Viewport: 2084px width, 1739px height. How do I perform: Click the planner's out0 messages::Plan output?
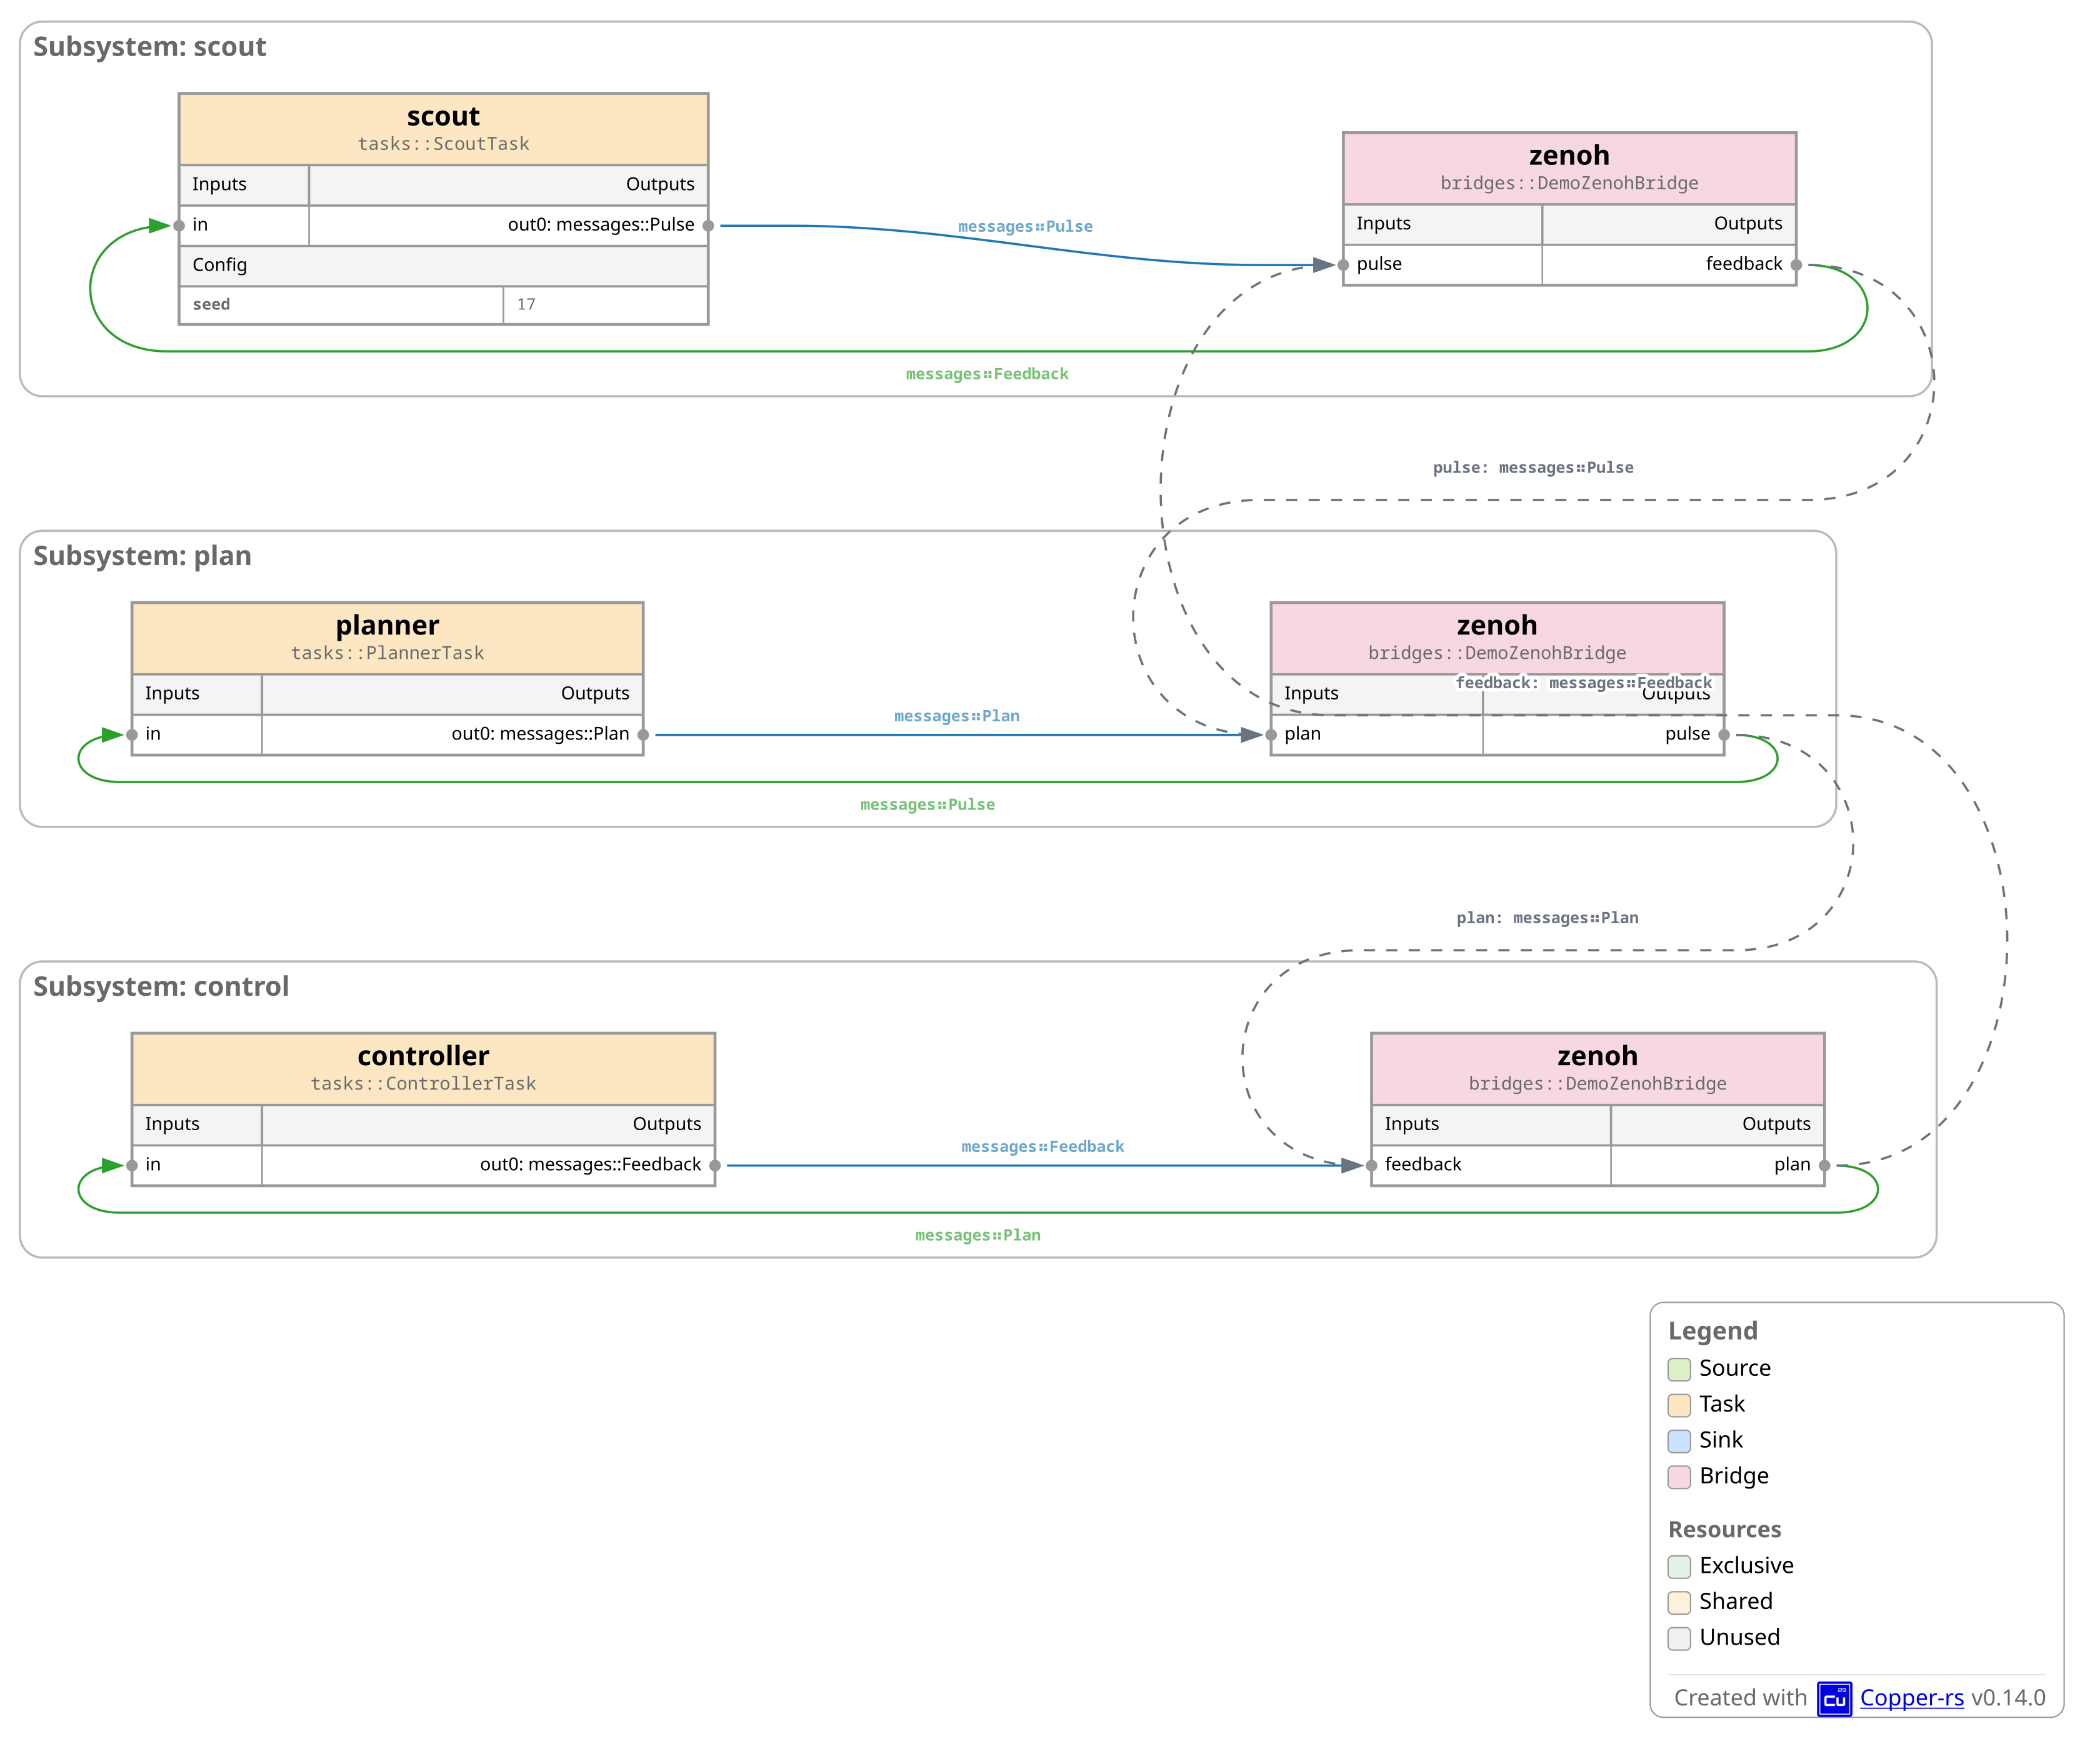540,734
